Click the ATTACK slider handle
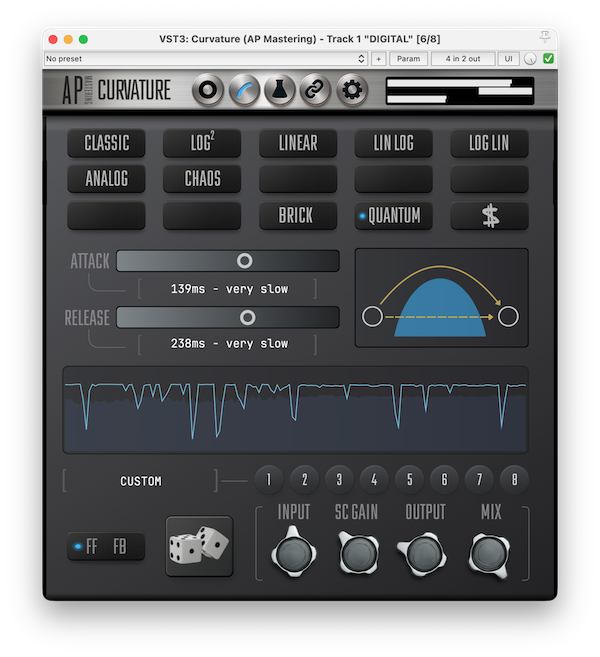Screen dimensions: 600x657 [244, 261]
